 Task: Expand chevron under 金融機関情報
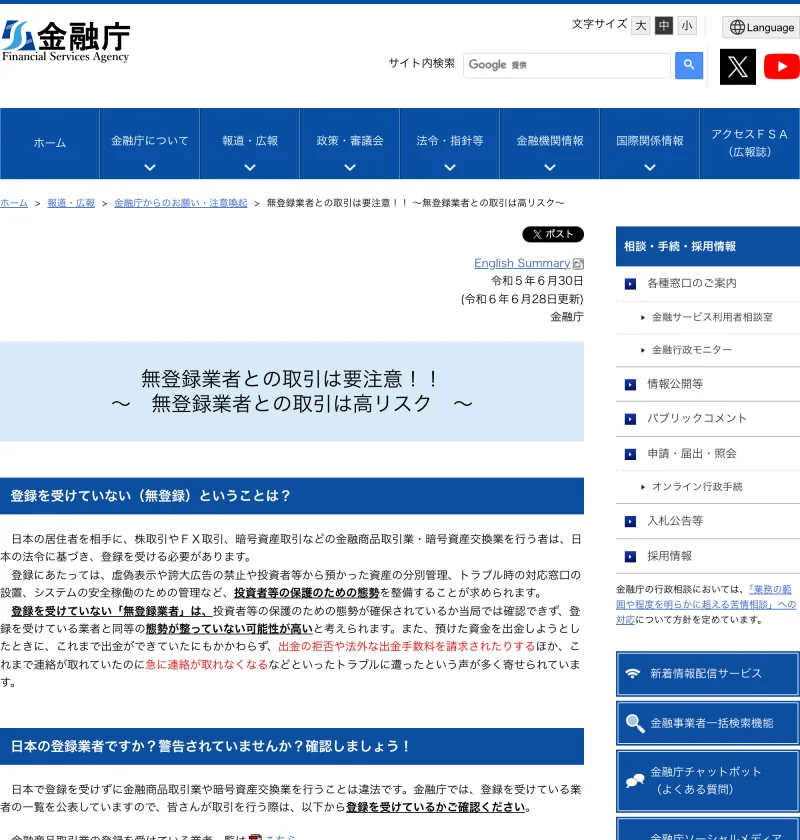coord(550,167)
